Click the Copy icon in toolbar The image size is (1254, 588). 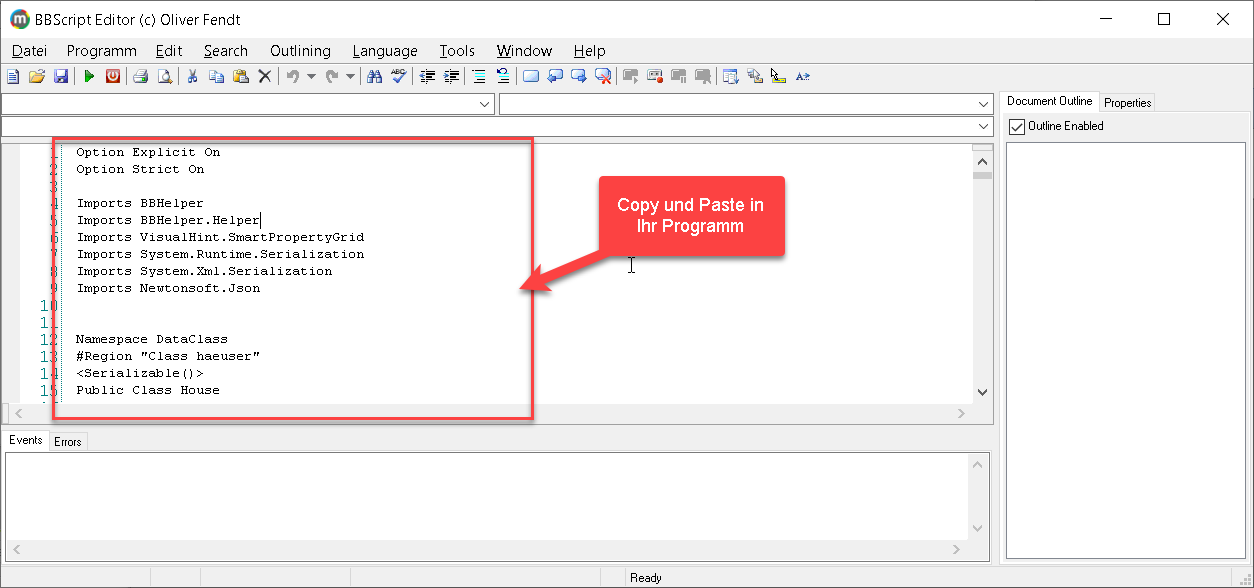click(x=217, y=76)
